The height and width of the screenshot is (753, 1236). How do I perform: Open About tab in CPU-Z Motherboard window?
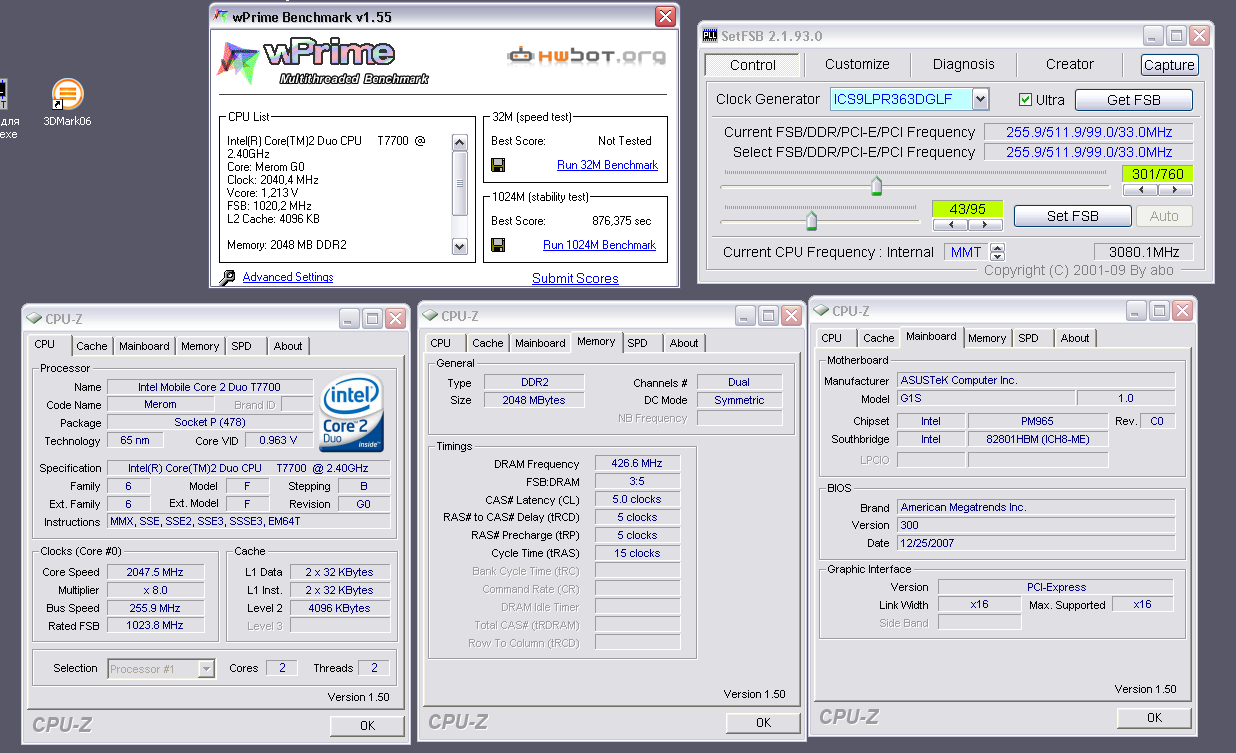(x=1075, y=338)
